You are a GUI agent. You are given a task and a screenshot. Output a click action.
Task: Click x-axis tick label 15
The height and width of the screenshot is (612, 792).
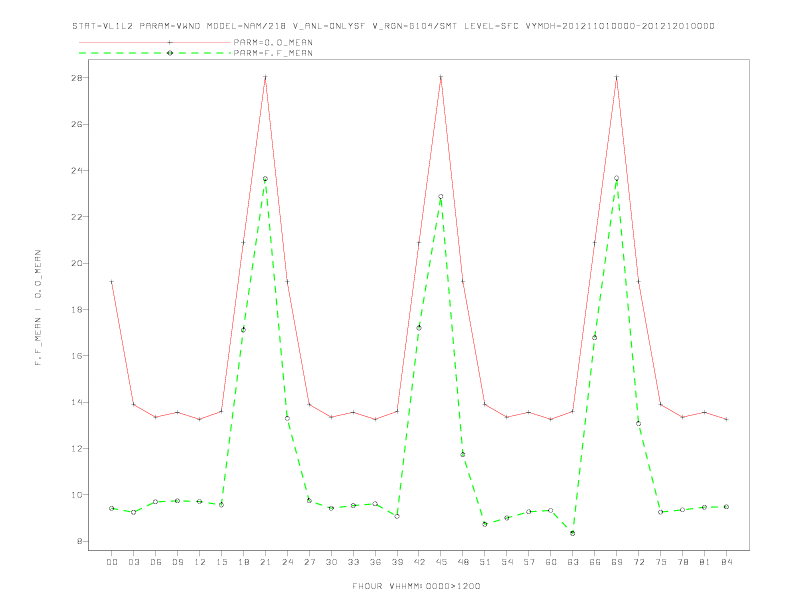221,562
